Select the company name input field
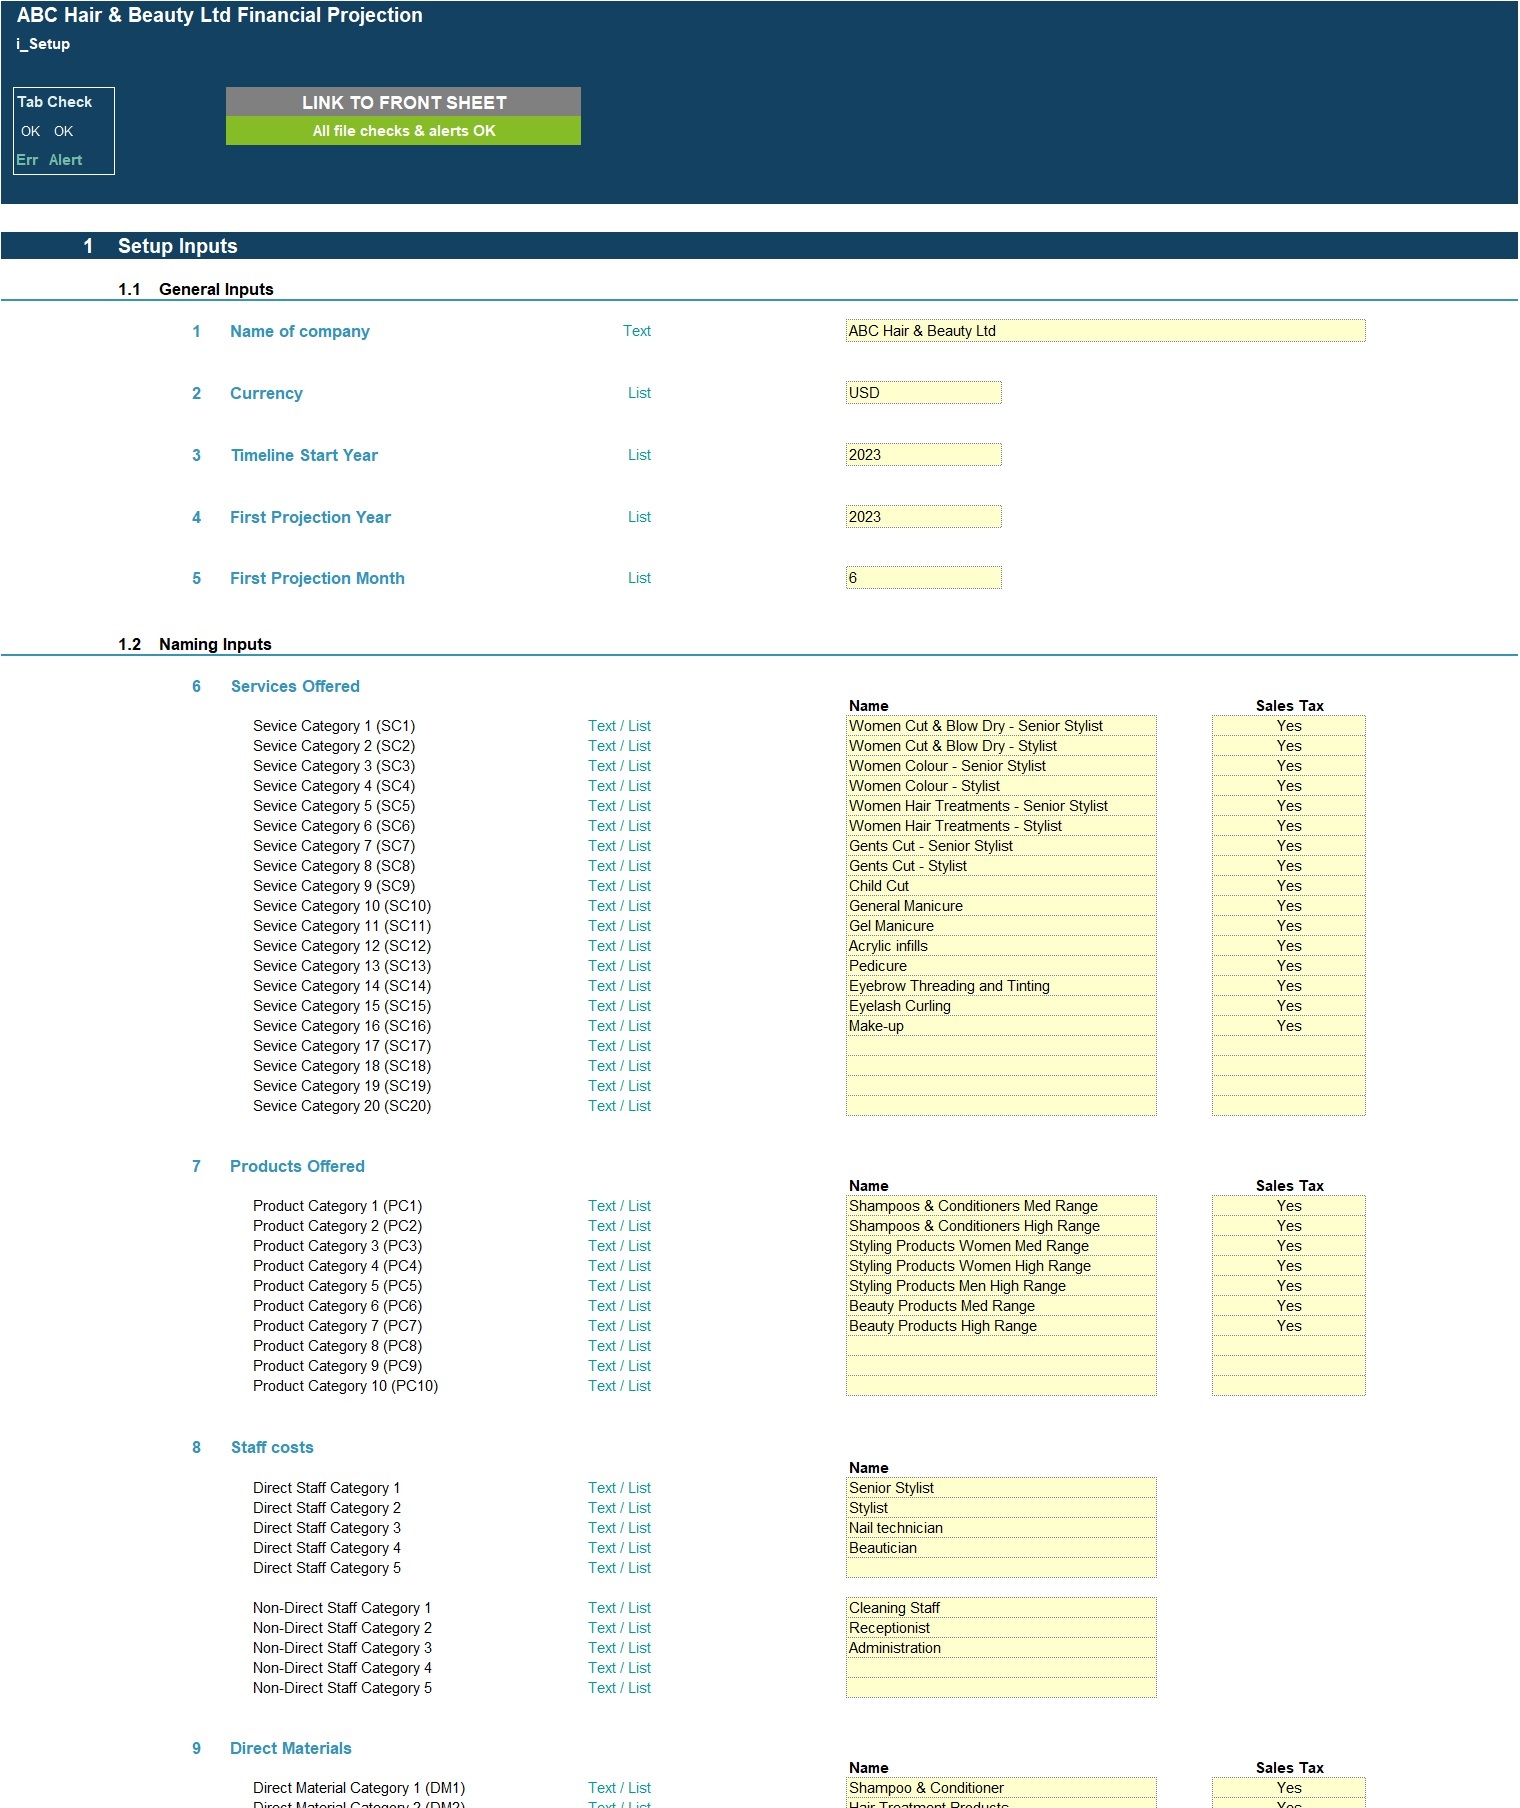 1104,331
